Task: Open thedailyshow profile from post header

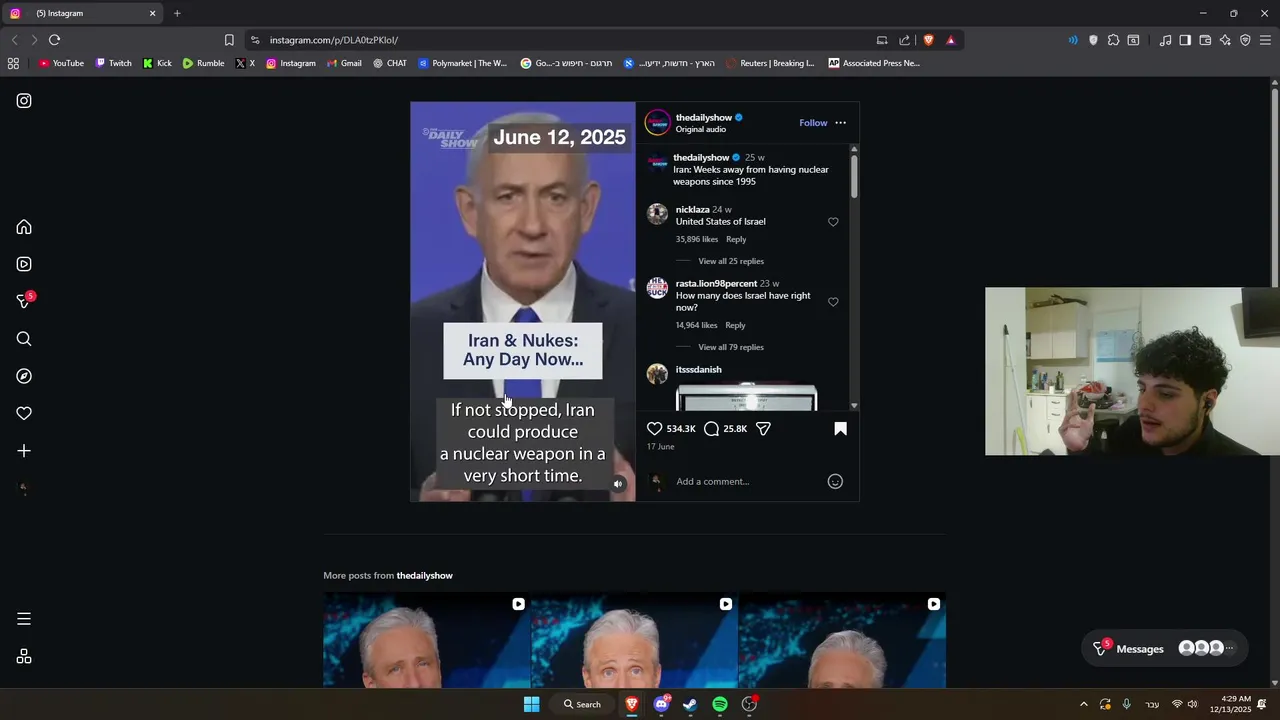Action: 704,117
